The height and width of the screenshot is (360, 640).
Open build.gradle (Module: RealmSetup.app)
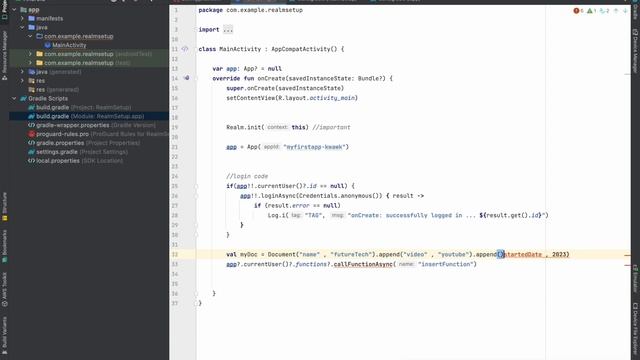click(x=90, y=116)
